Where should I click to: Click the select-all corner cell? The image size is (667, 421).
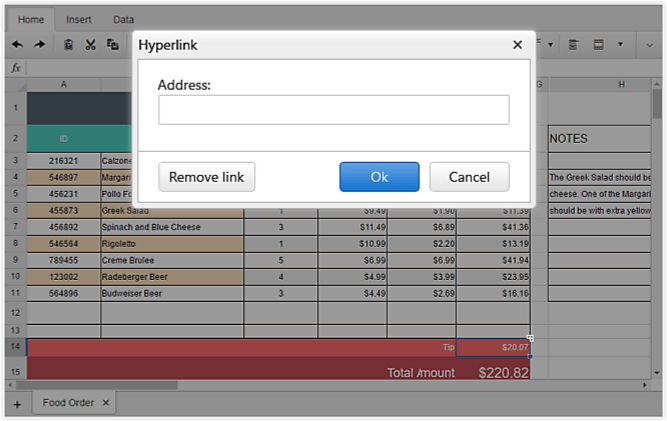point(16,85)
